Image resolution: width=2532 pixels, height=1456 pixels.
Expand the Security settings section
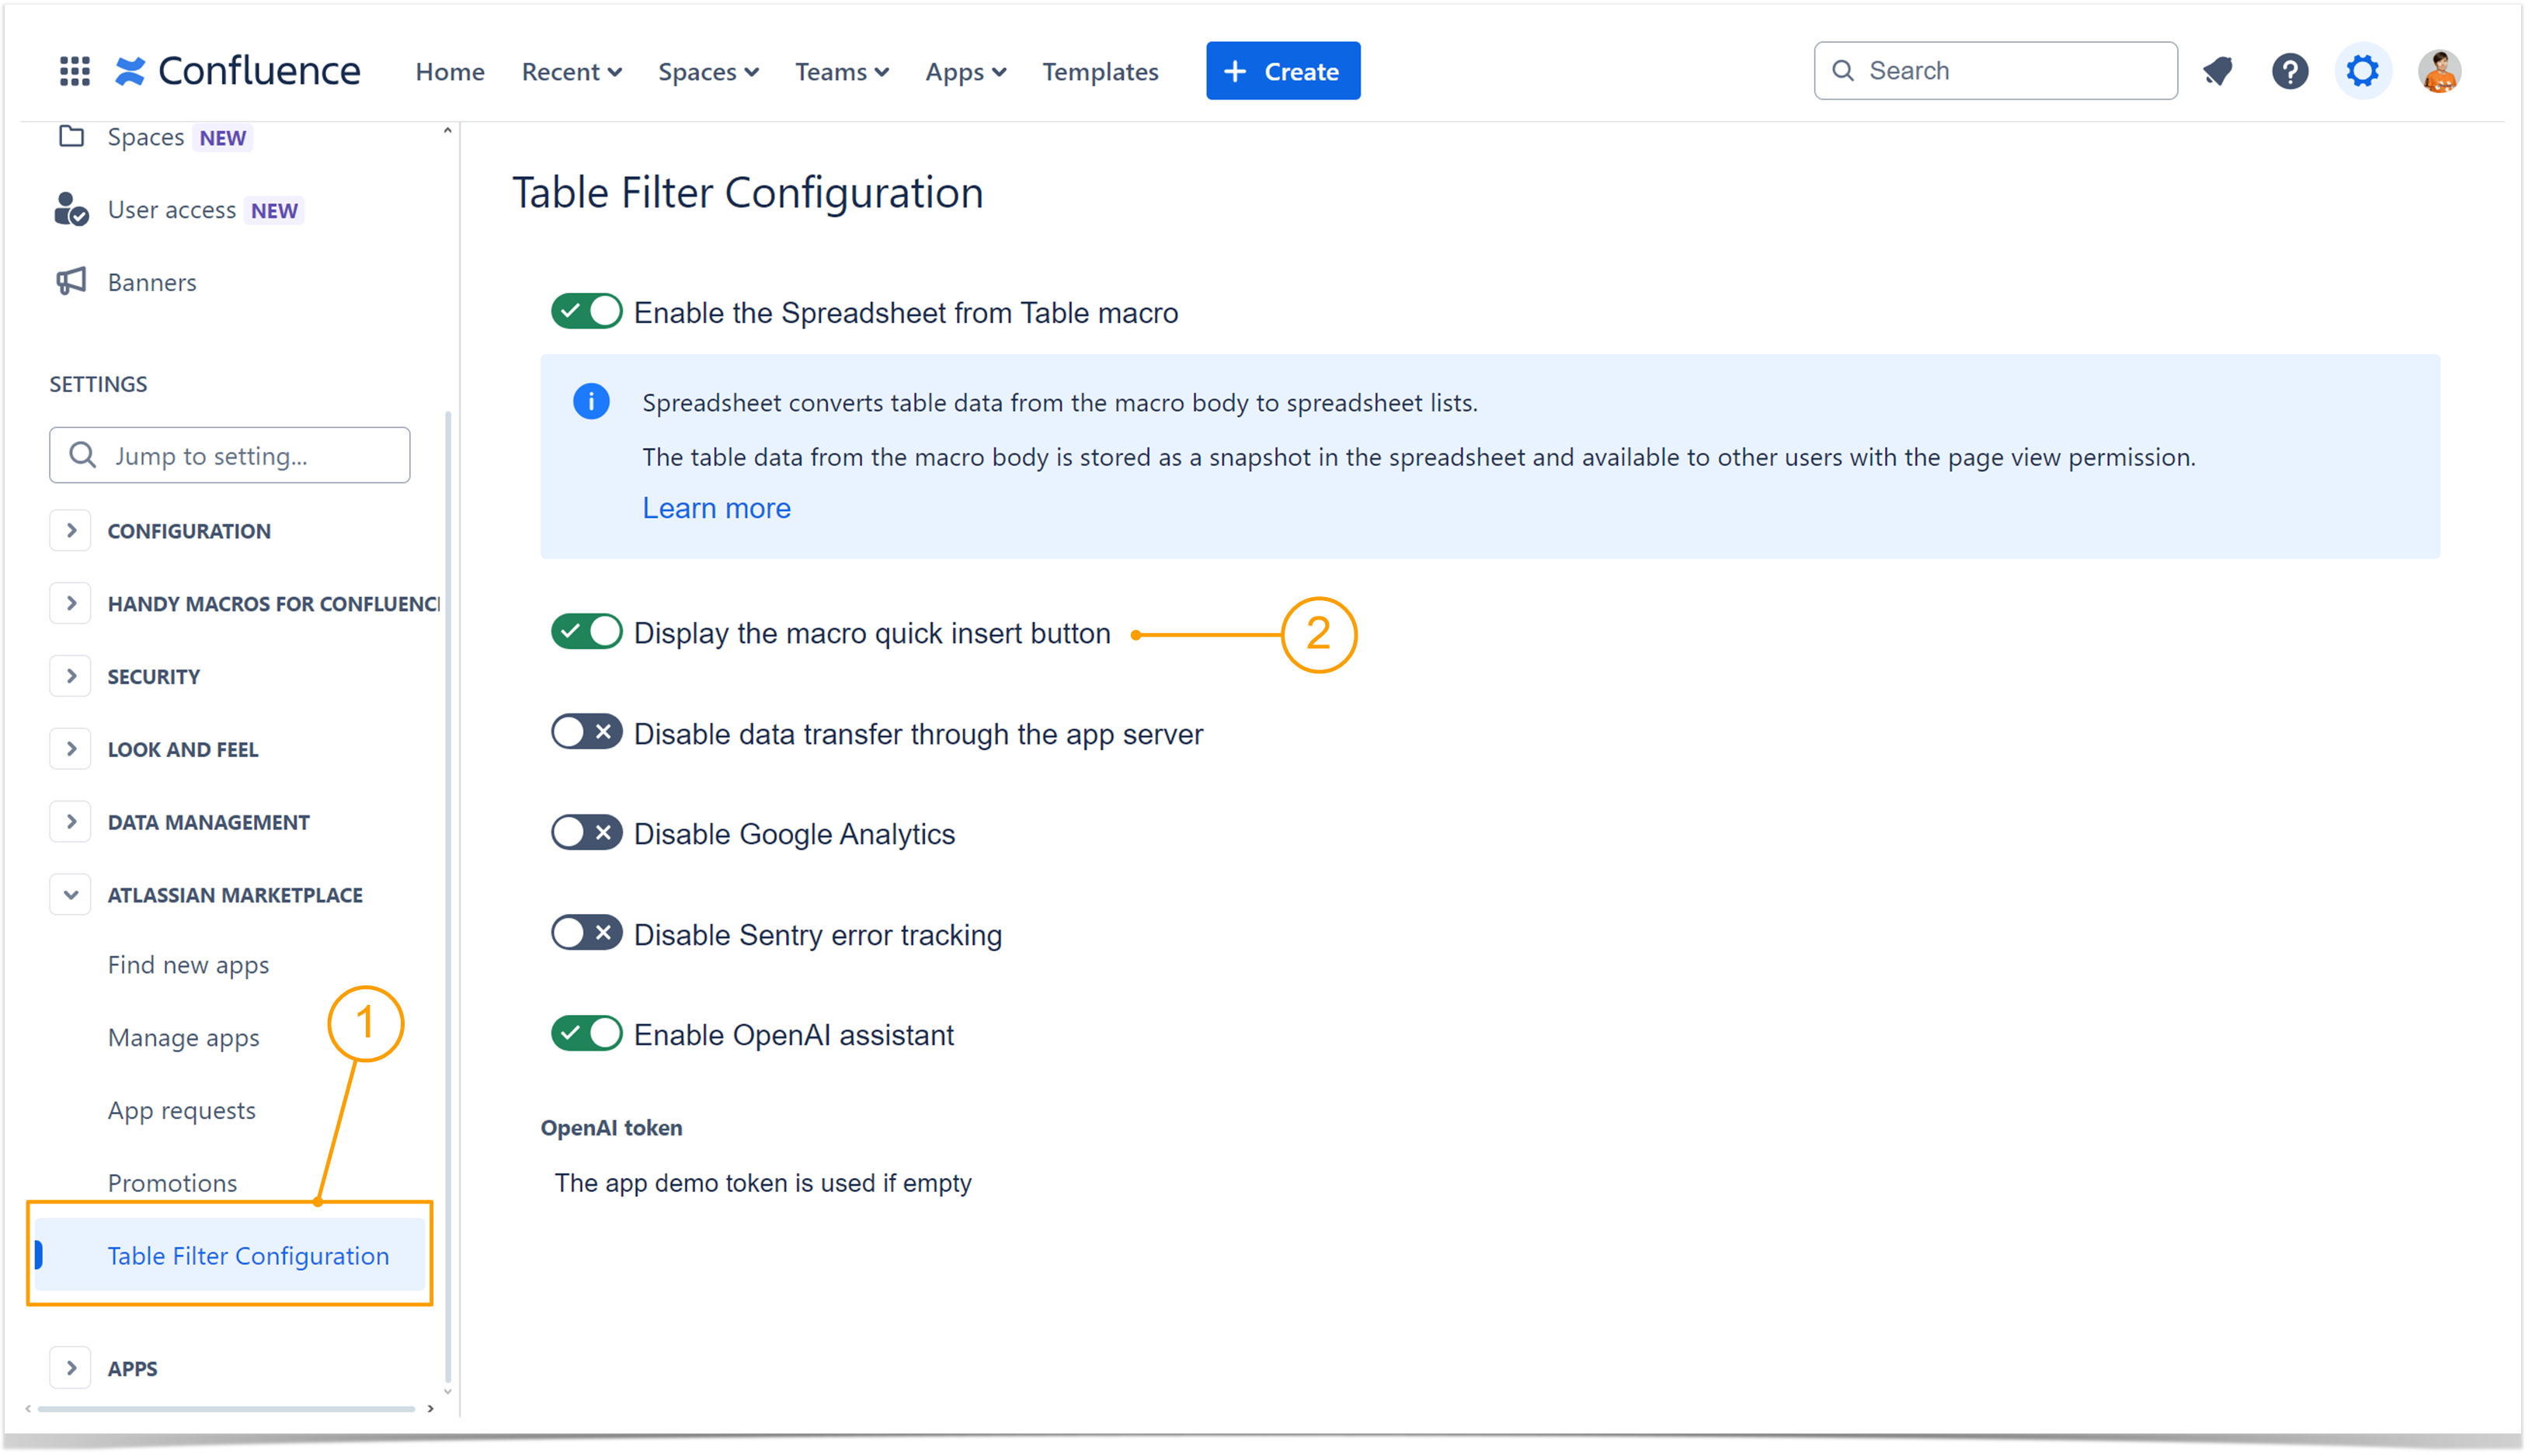click(x=71, y=677)
